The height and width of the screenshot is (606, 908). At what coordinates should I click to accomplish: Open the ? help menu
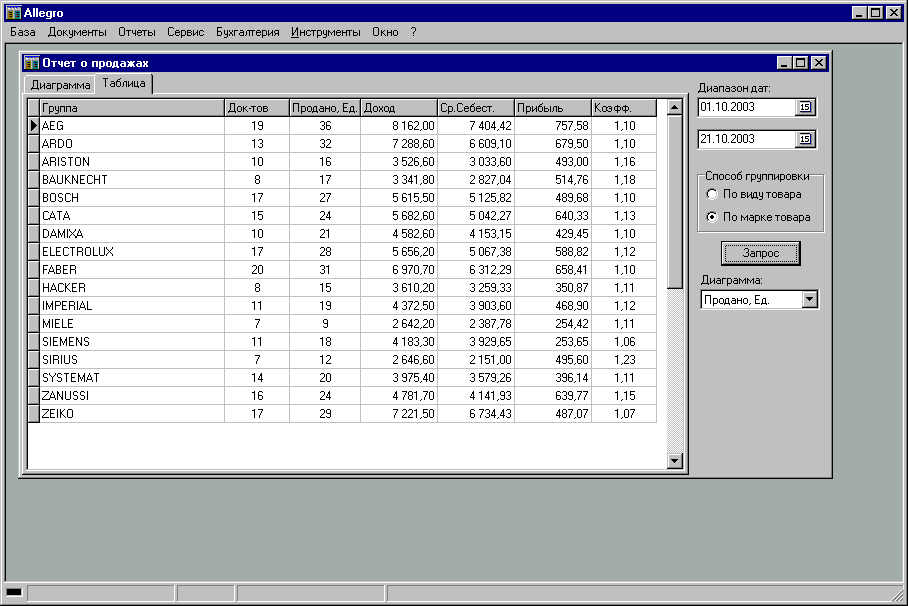coord(413,32)
